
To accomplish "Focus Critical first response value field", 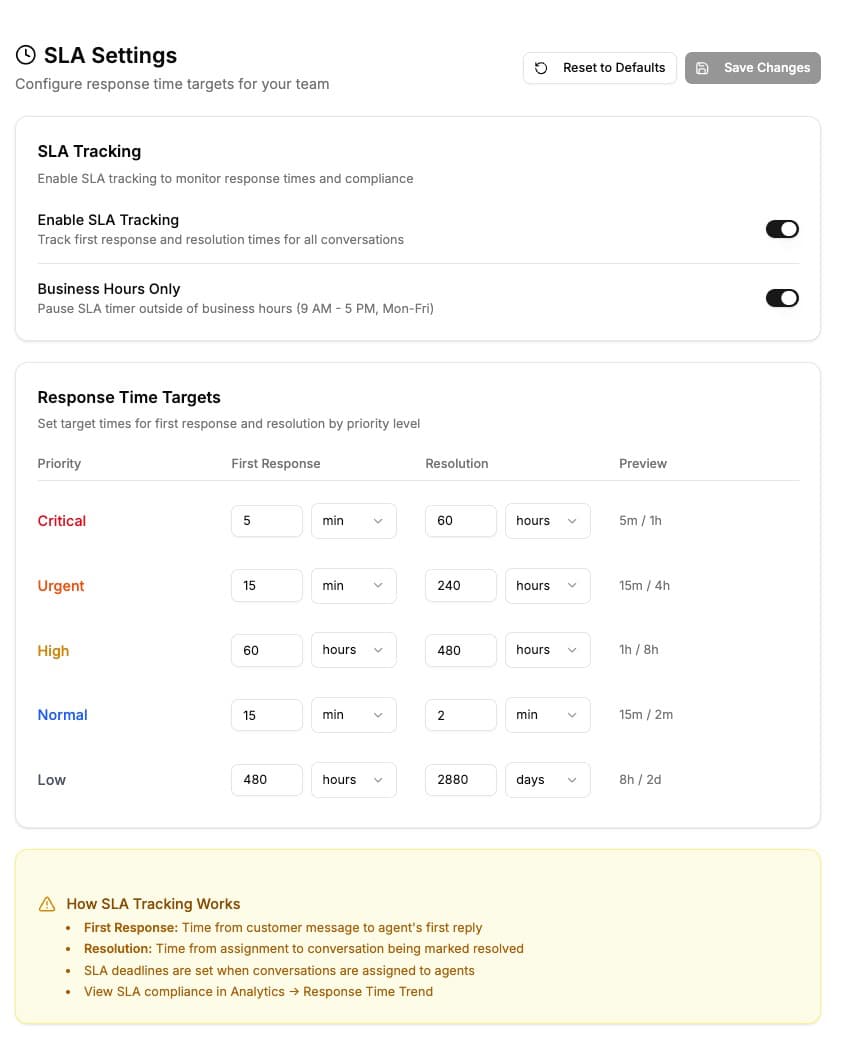I will [266, 521].
